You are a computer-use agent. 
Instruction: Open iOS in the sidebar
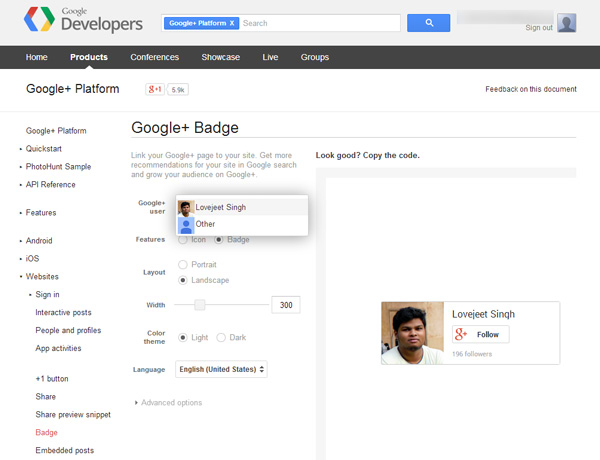pyautogui.click(x=33, y=259)
